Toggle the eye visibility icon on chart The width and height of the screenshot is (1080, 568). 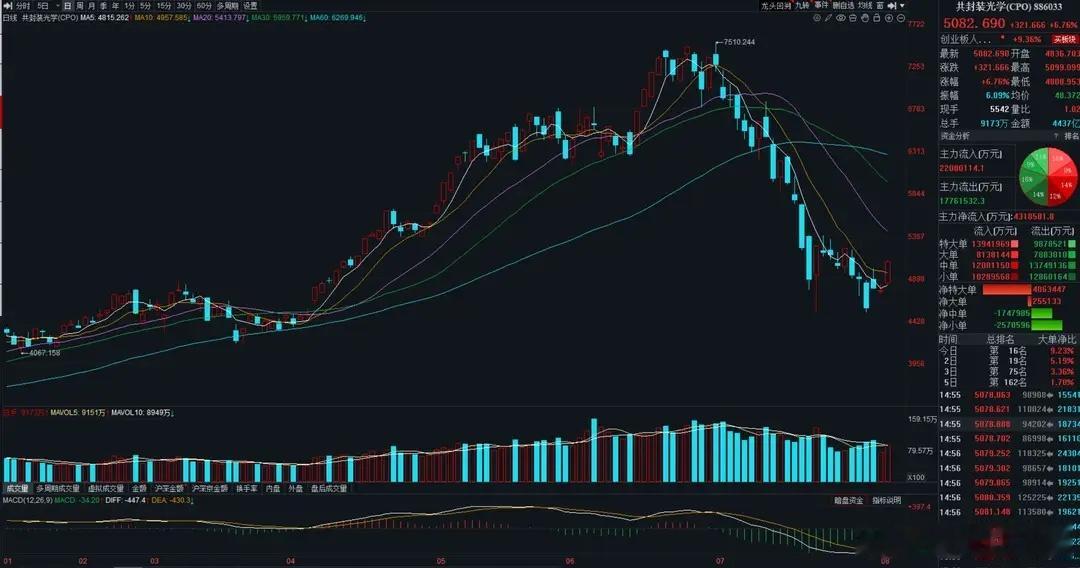pyautogui.click(x=841, y=18)
